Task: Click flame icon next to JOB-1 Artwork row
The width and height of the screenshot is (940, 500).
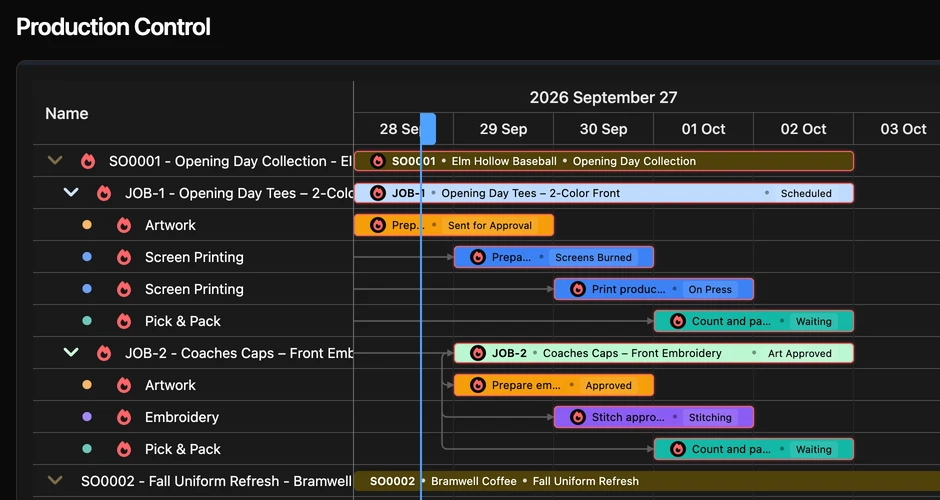Action: click(124, 225)
